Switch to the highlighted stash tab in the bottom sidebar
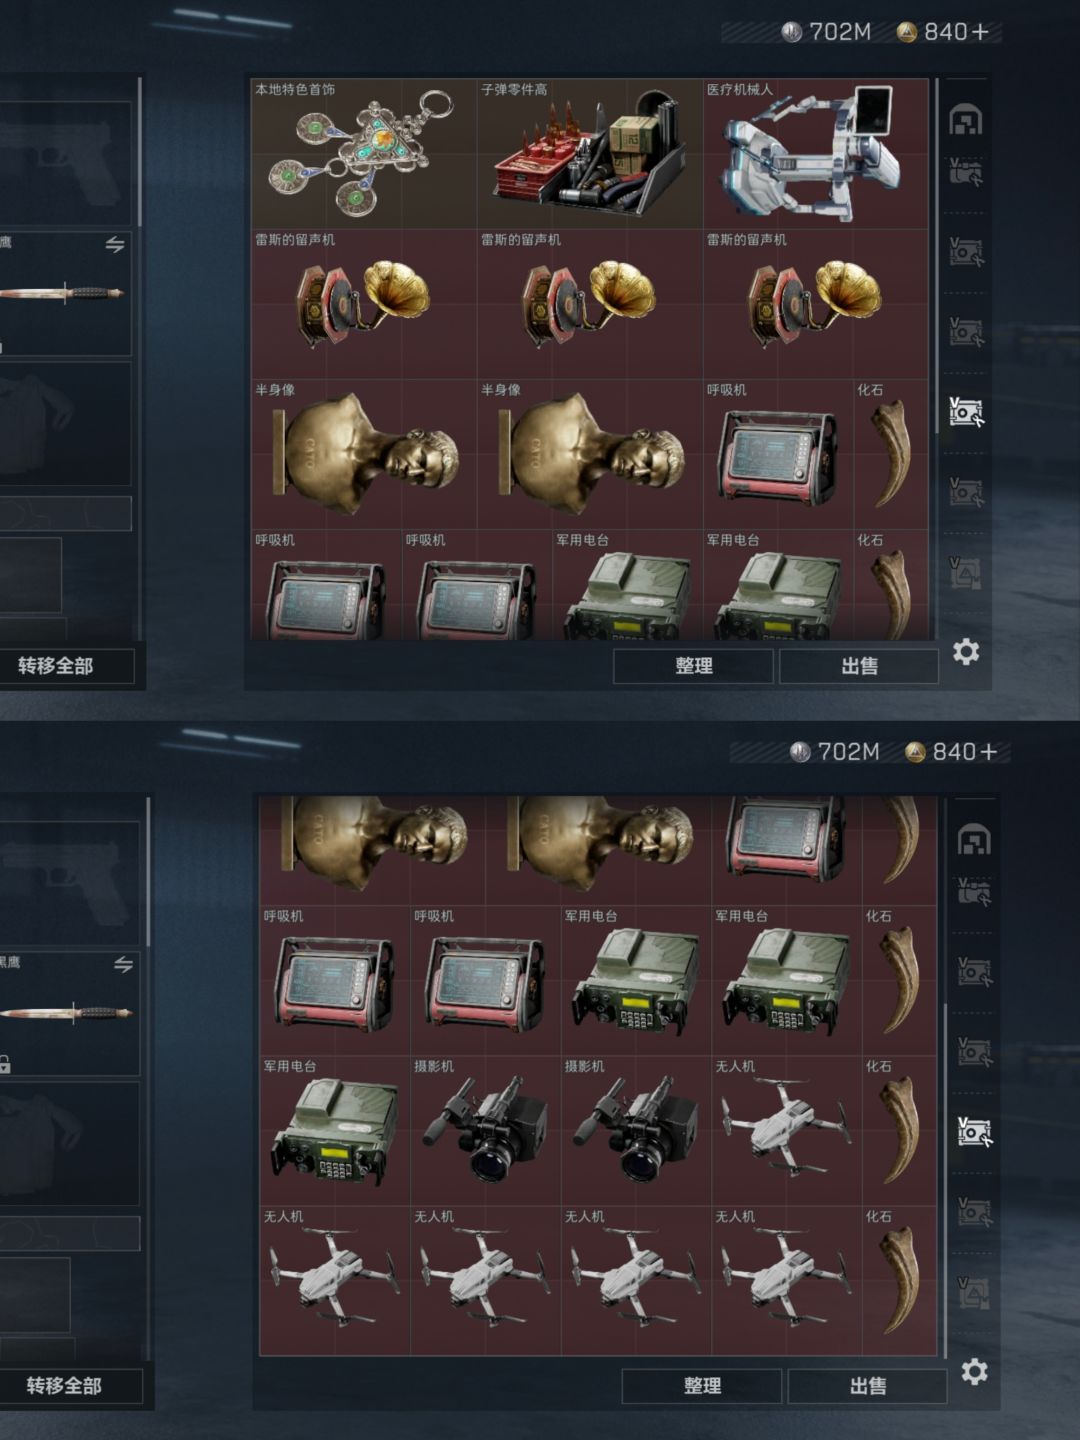The height and width of the screenshot is (1440, 1080). point(974,1131)
